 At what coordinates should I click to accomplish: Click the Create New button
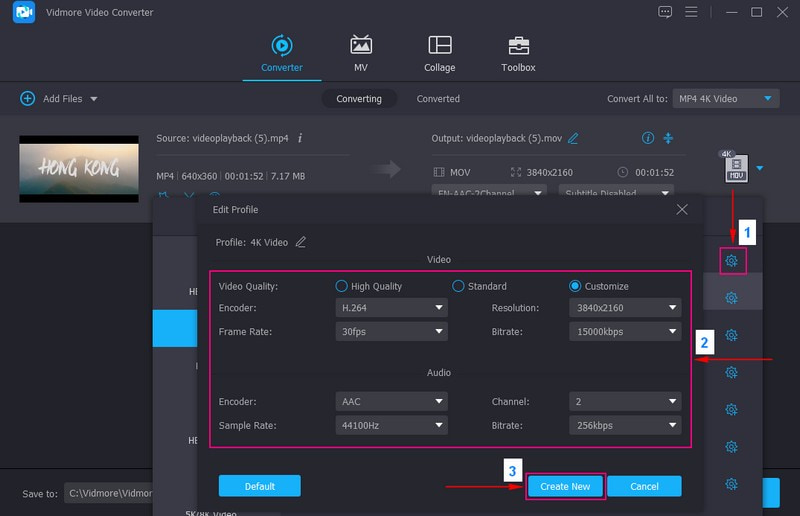tap(565, 486)
